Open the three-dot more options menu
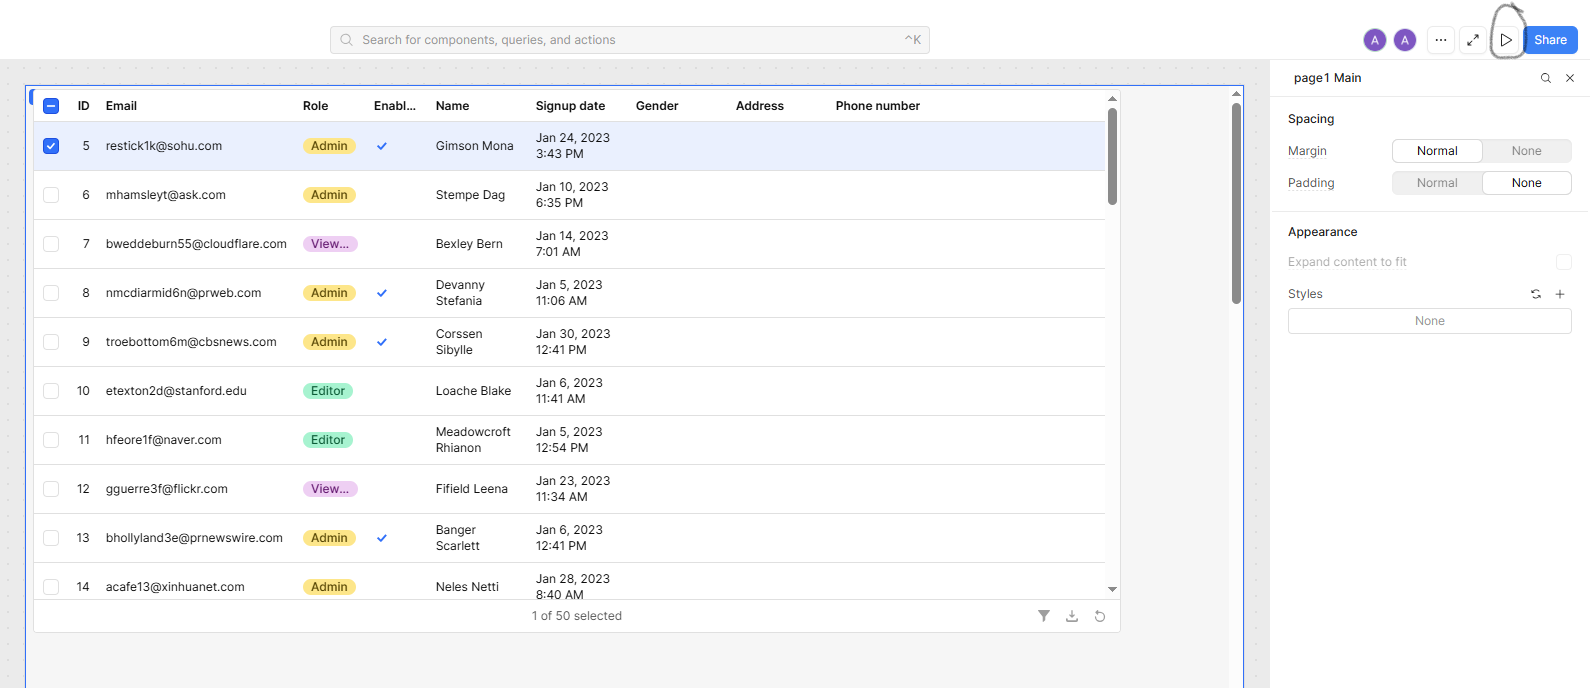1590x688 pixels. pos(1440,40)
